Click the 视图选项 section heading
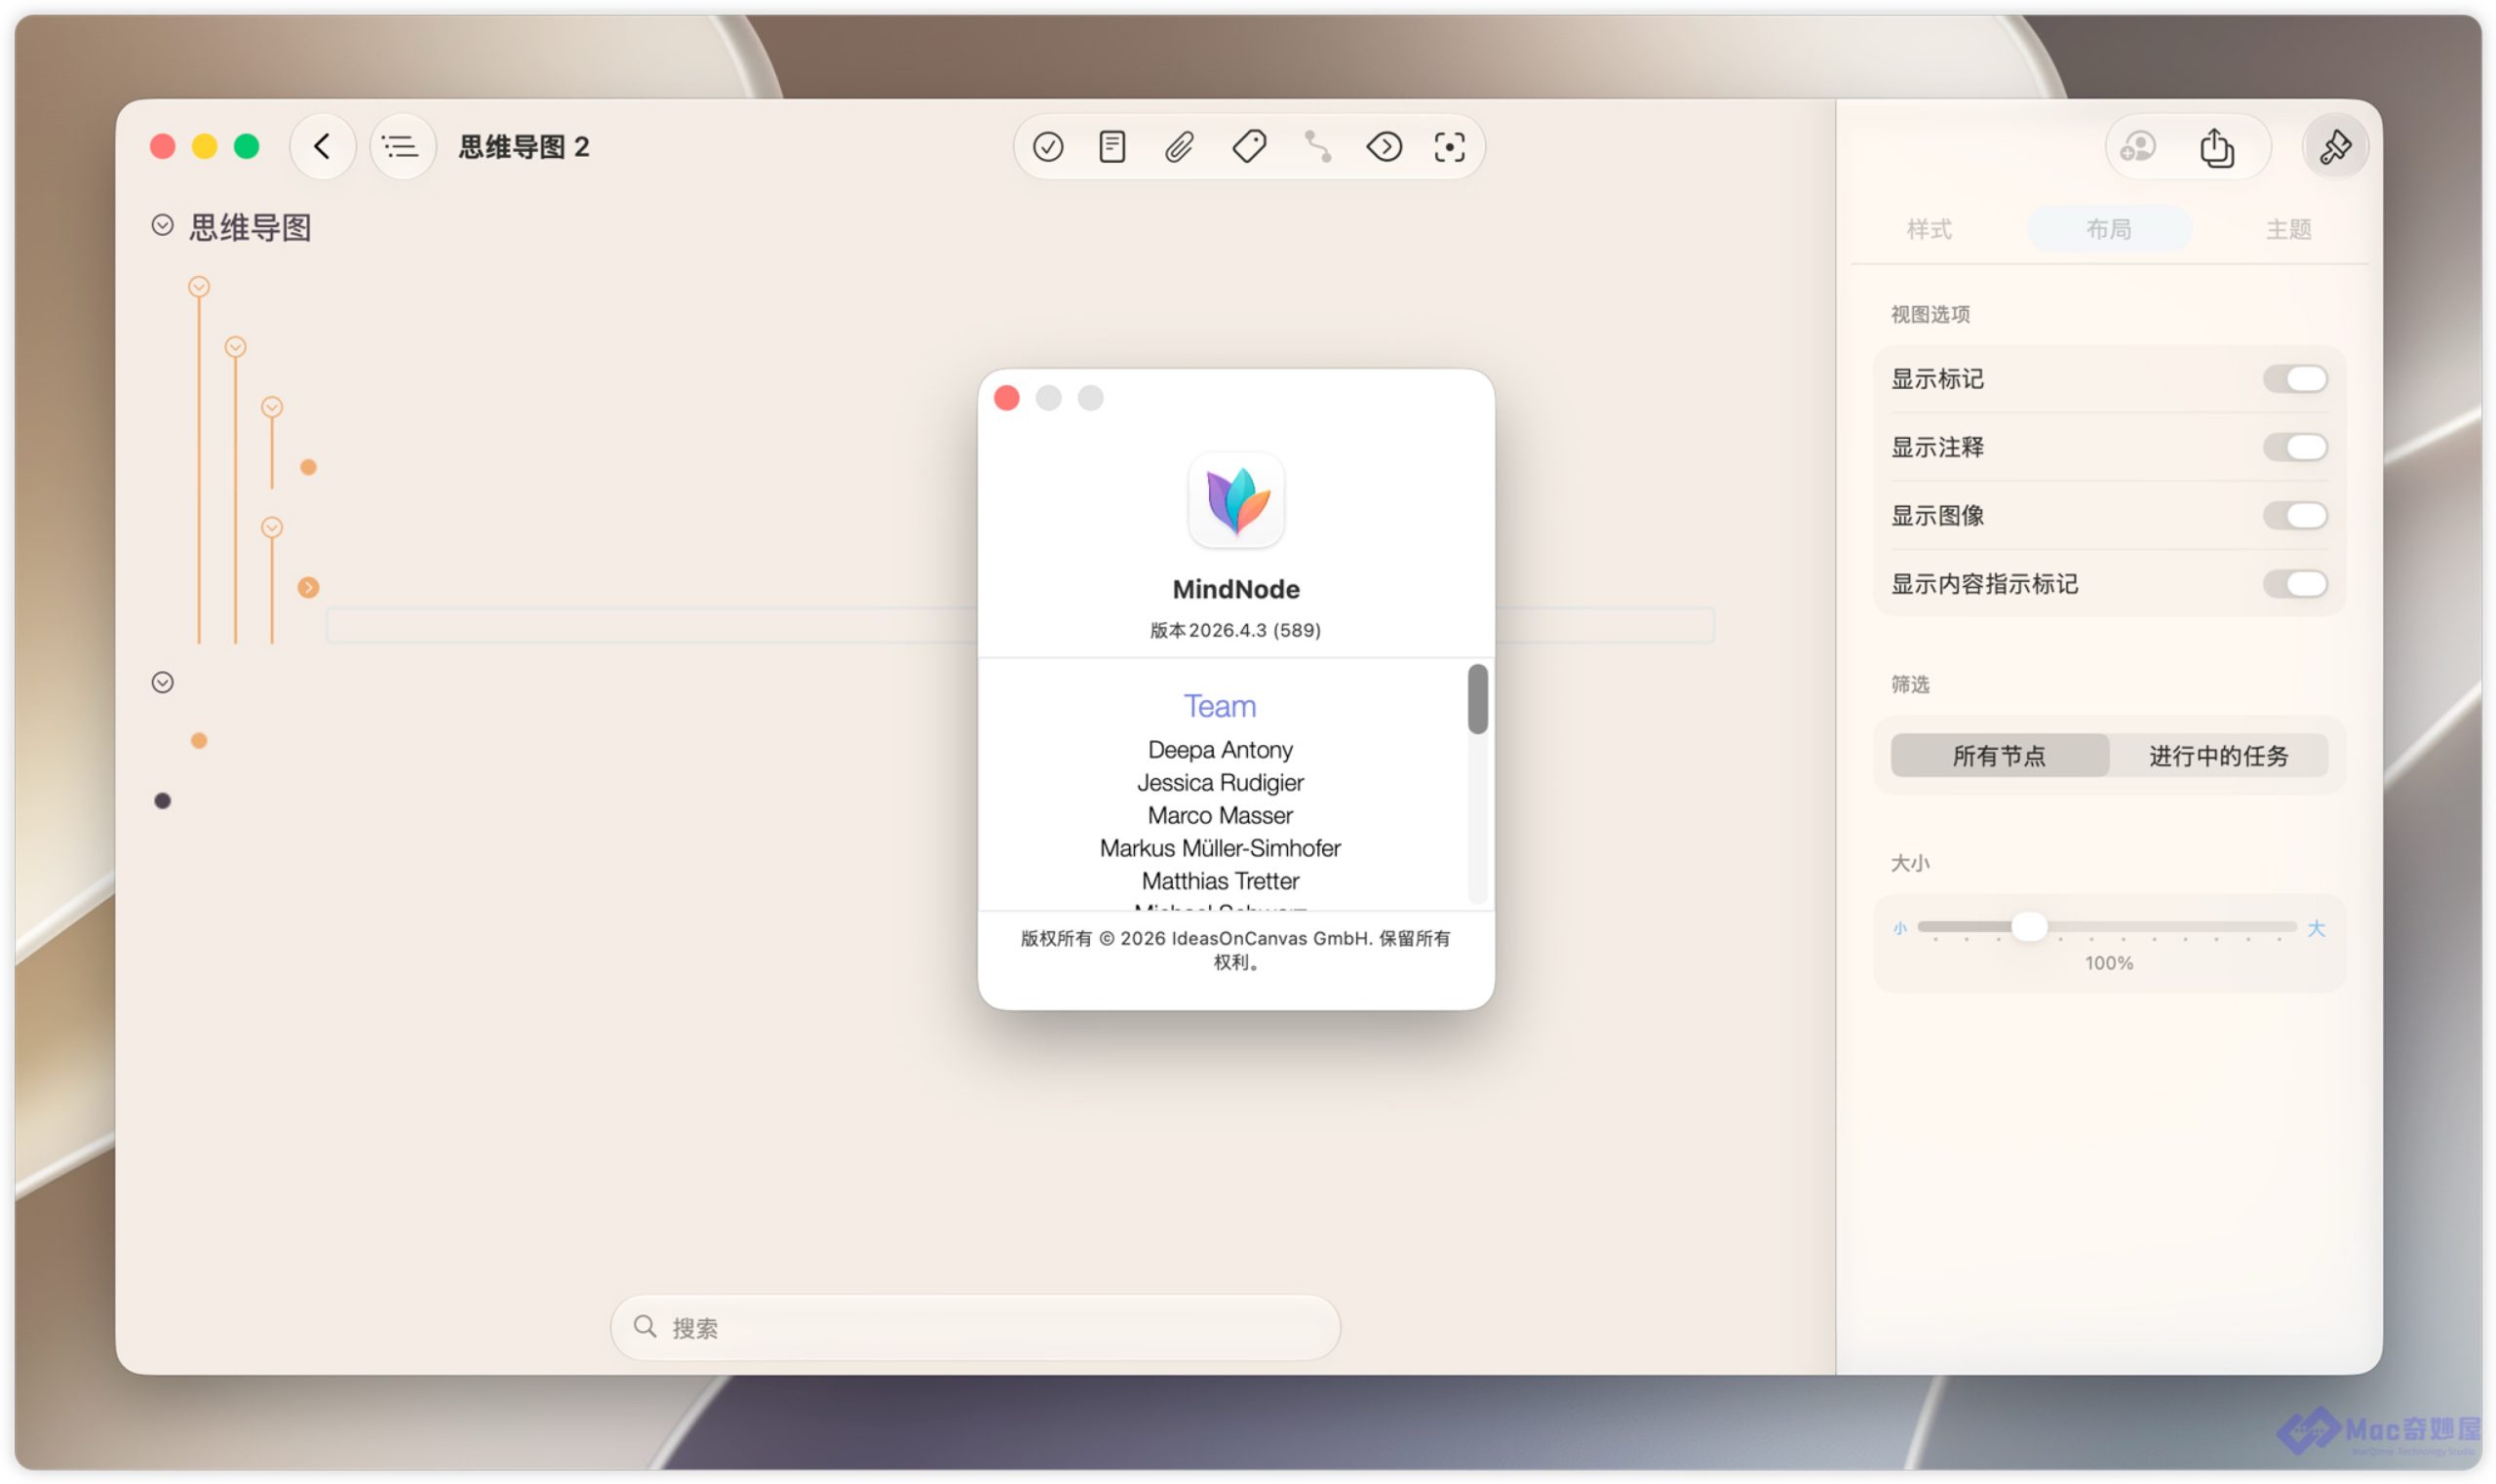The height and width of the screenshot is (1484, 2496). tap(1930, 314)
